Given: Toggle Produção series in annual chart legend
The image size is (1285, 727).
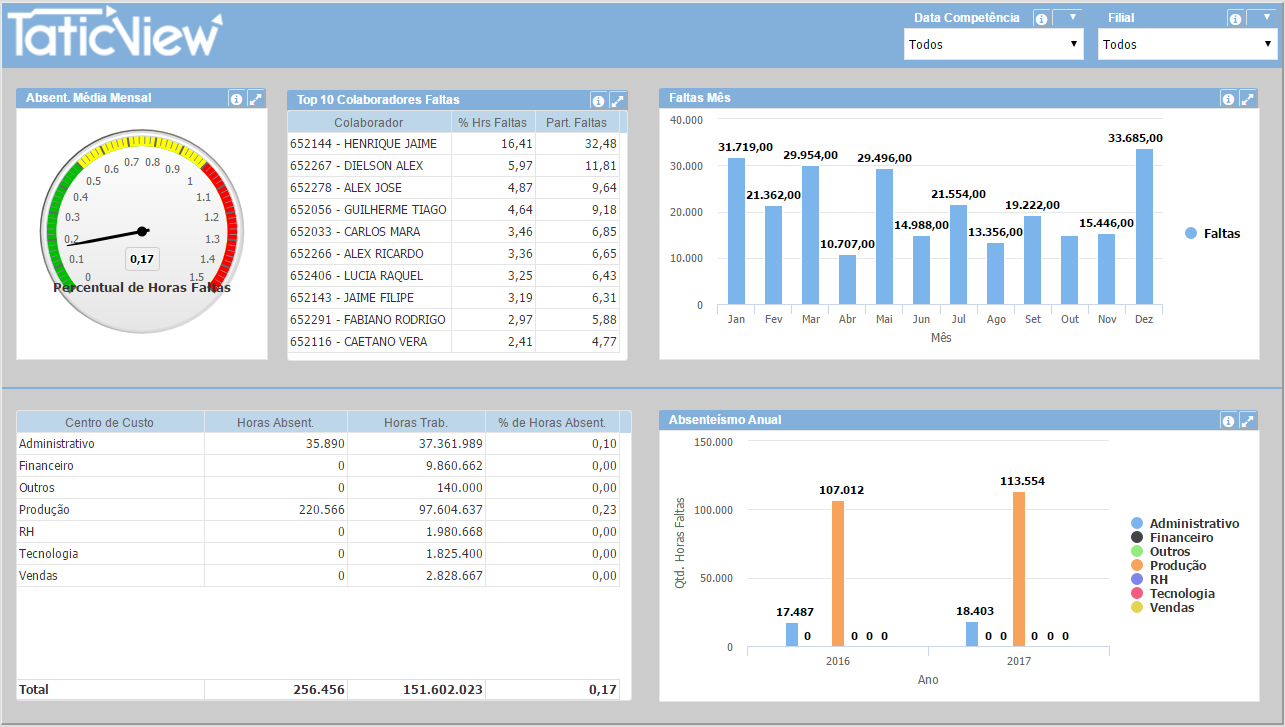Looking at the screenshot, I should tap(1177, 566).
